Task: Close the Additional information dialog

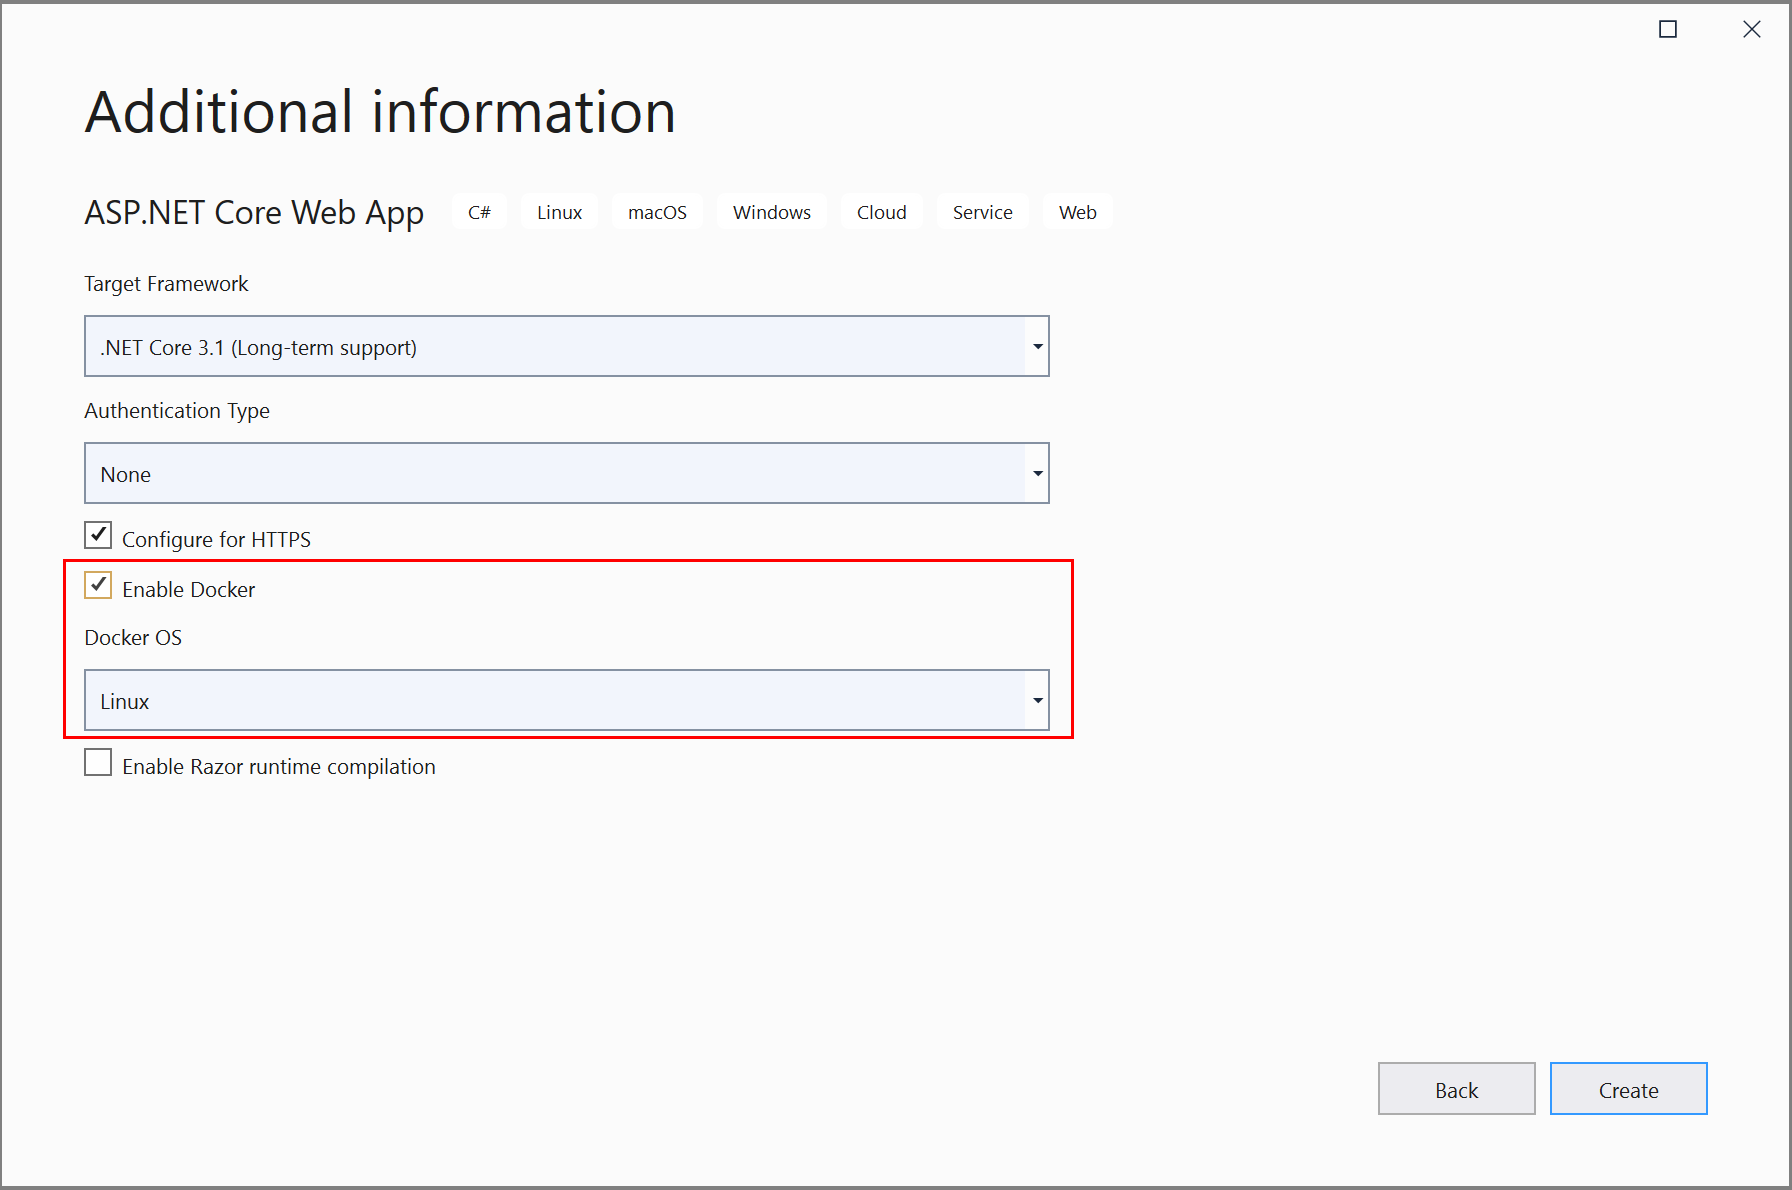Action: 1751,30
